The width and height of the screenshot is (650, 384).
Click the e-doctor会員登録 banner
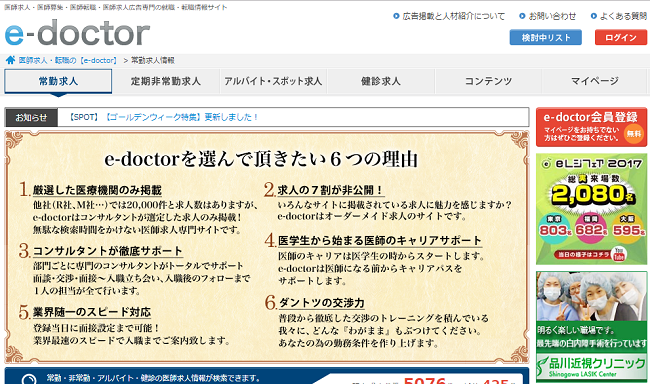(x=591, y=127)
